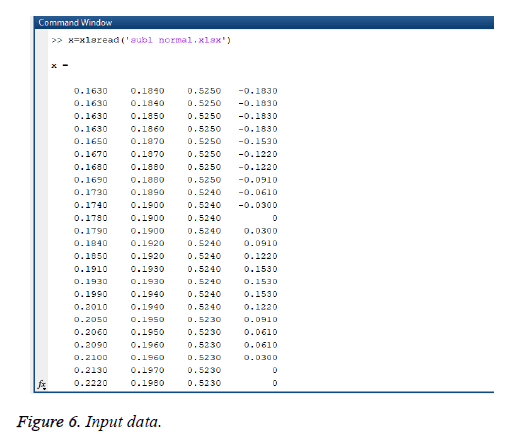Select the value 0.2060
This screenshot has height=437, width=515.
click(x=91, y=332)
